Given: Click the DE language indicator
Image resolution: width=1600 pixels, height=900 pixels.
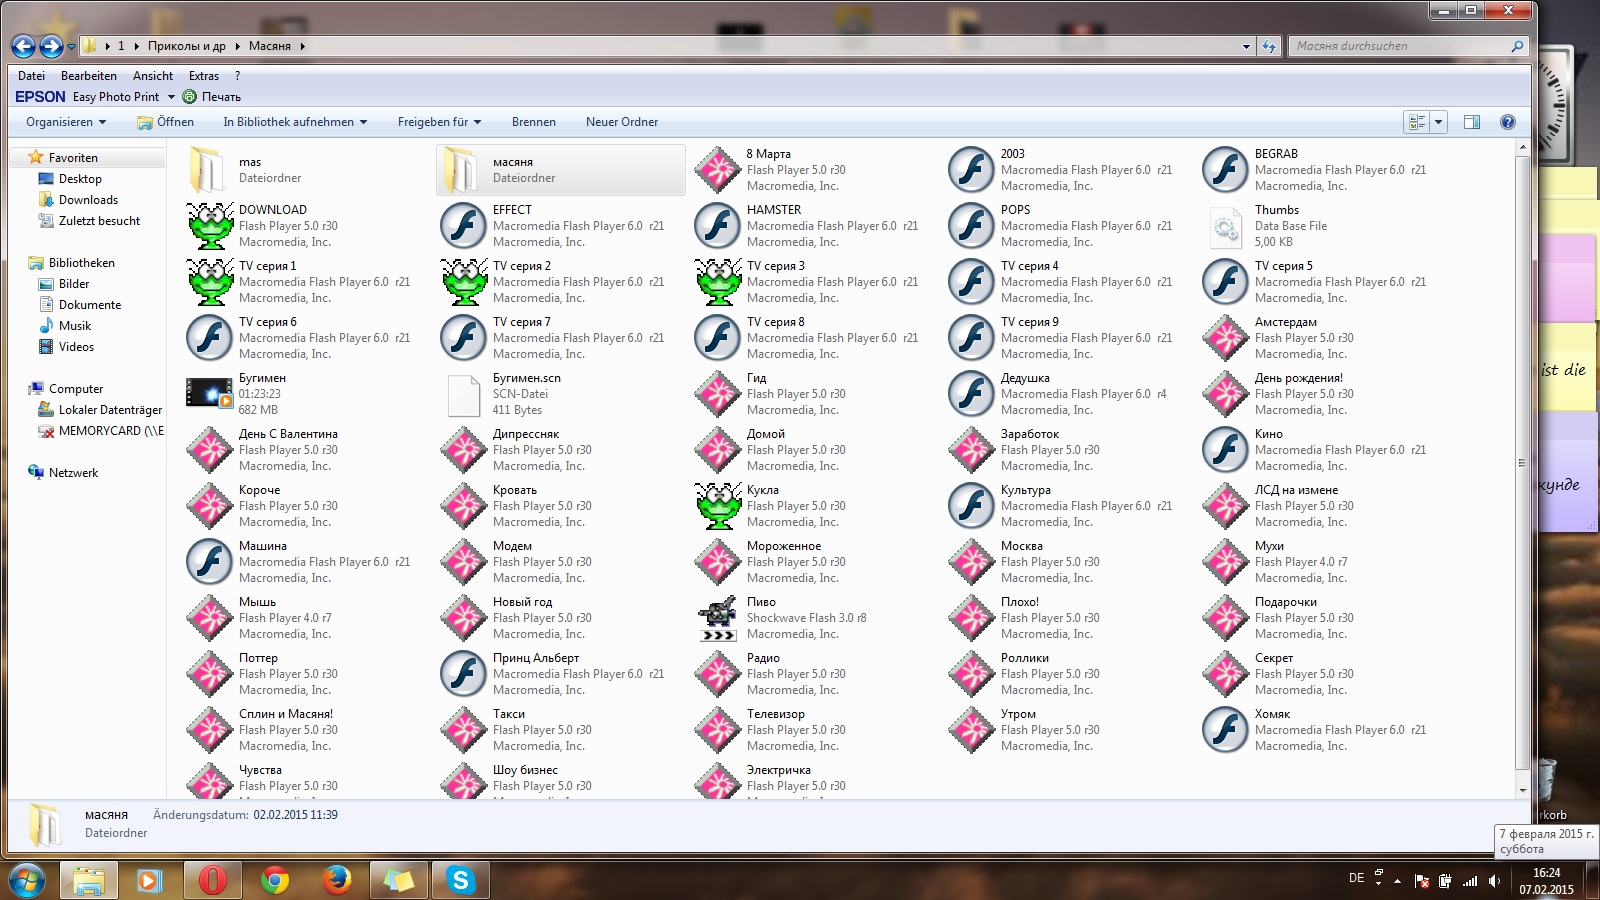Looking at the screenshot, I should [x=1356, y=878].
